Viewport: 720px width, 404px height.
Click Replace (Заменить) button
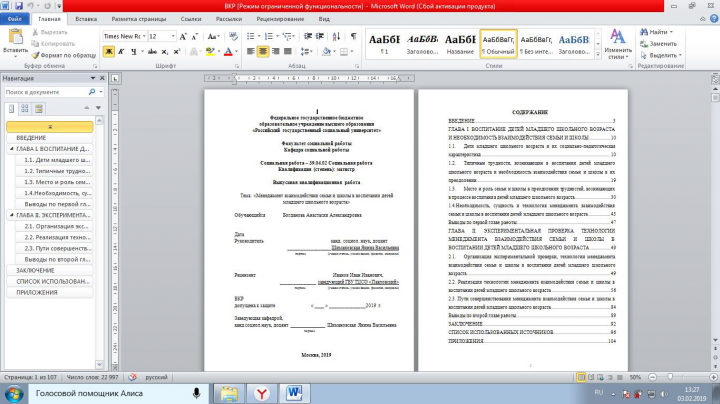coord(659,44)
